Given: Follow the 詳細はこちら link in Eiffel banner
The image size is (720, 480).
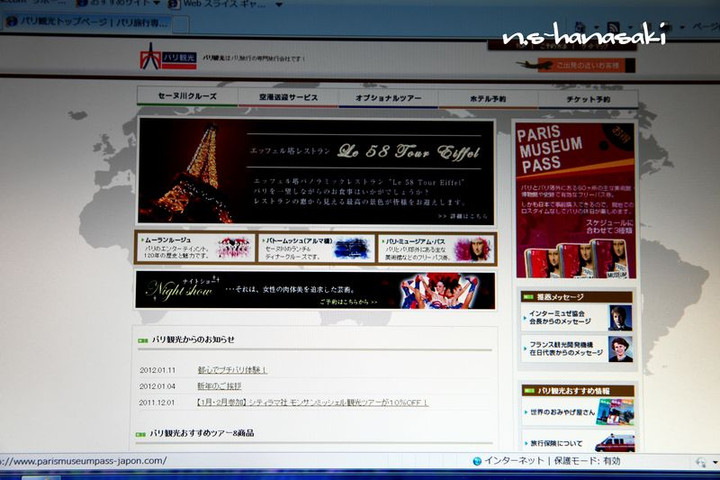Looking at the screenshot, I should (x=463, y=216).
